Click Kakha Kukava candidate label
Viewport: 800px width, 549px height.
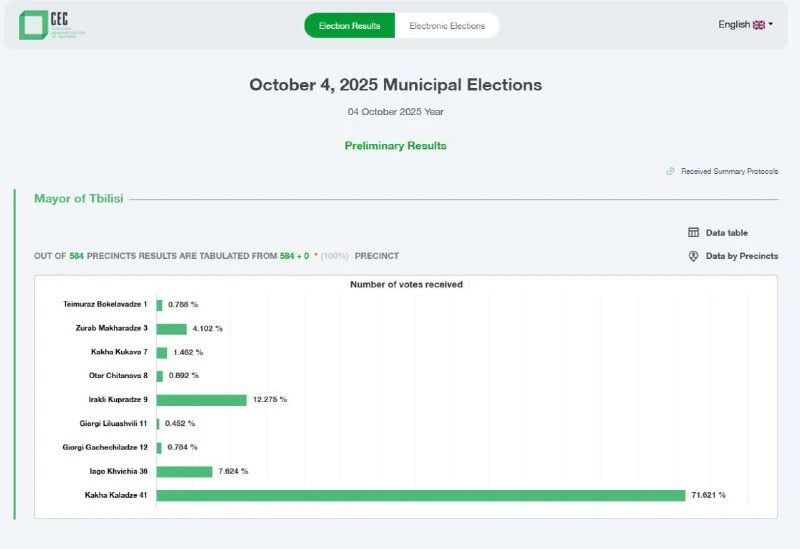(x=118, y=352)
